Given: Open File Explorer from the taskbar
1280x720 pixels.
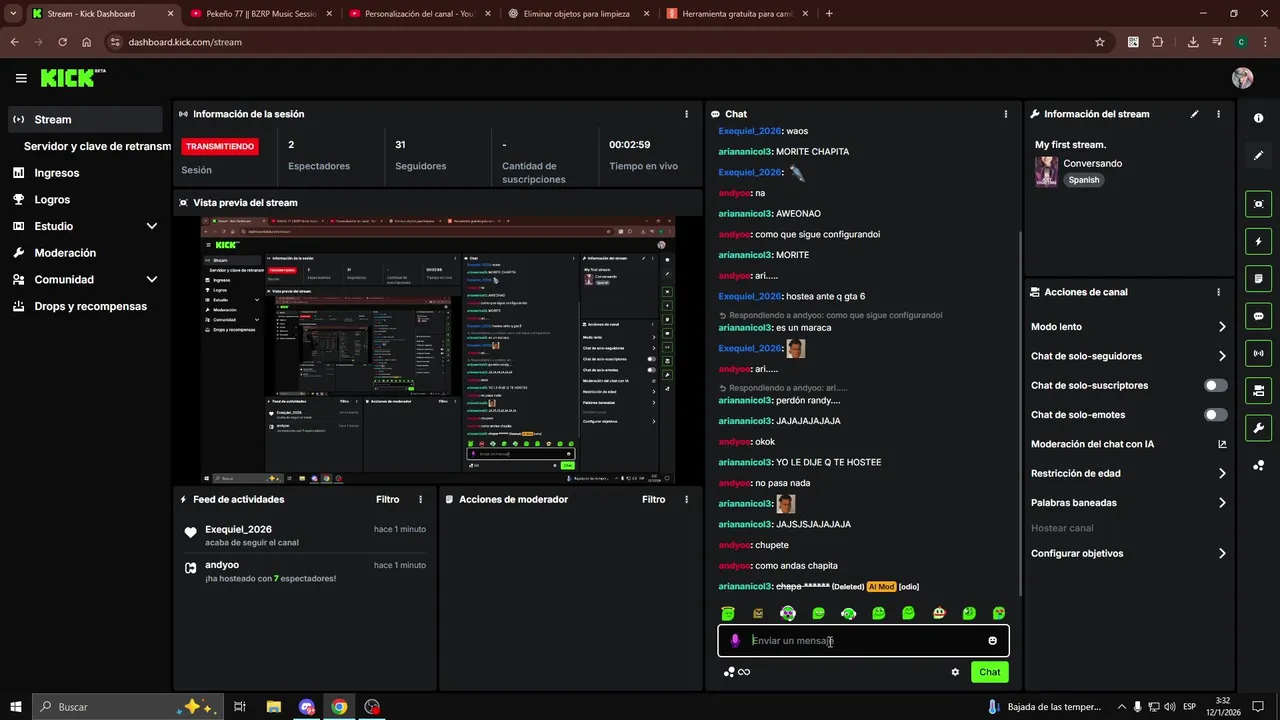Looking at the screenshot, I should [273, 707].
